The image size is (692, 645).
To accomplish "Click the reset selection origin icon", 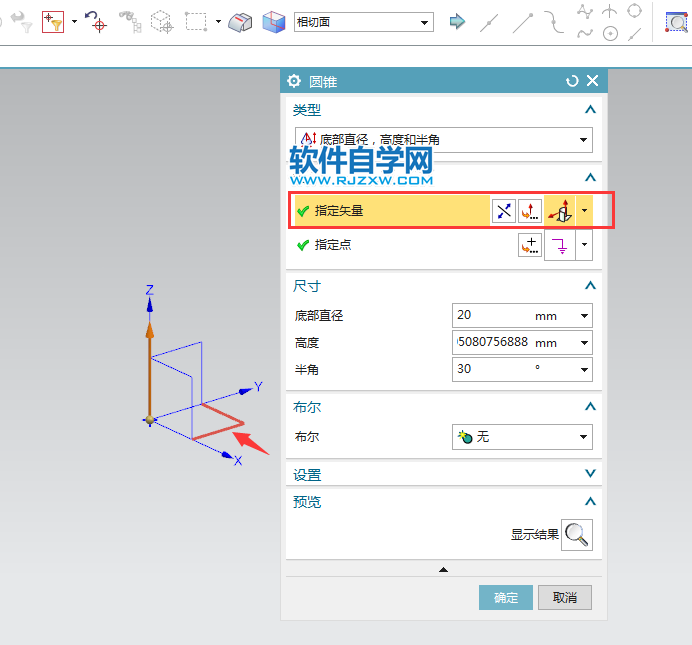I will (96, 22).
